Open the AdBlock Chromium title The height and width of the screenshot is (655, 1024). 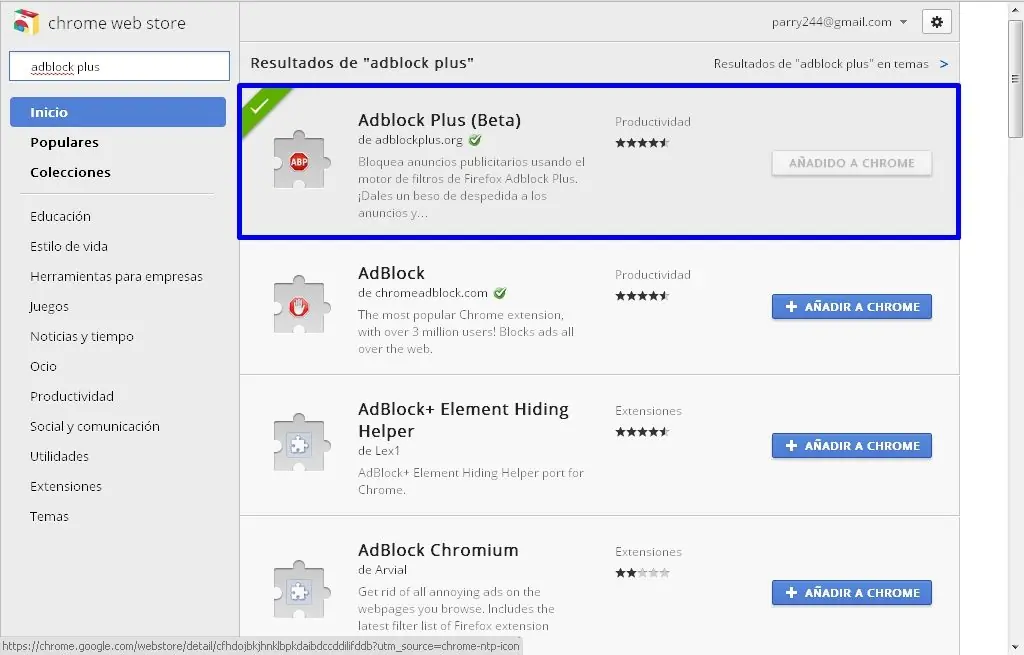pos(438,550)
